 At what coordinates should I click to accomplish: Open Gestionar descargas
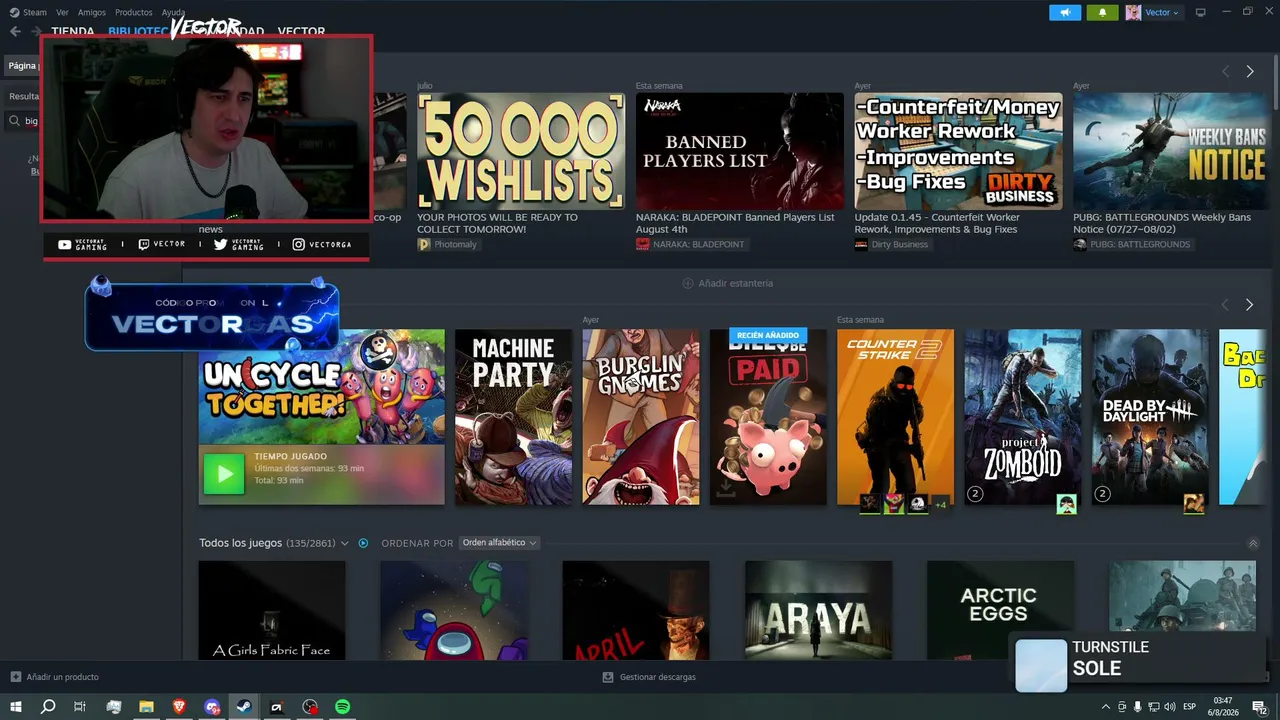649,677
